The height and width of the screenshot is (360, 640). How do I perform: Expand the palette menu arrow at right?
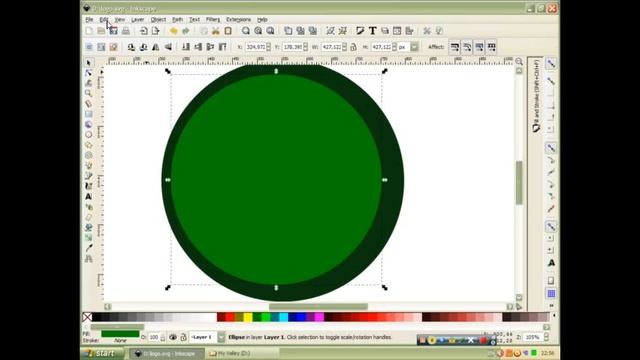click(x=554, y=316)
